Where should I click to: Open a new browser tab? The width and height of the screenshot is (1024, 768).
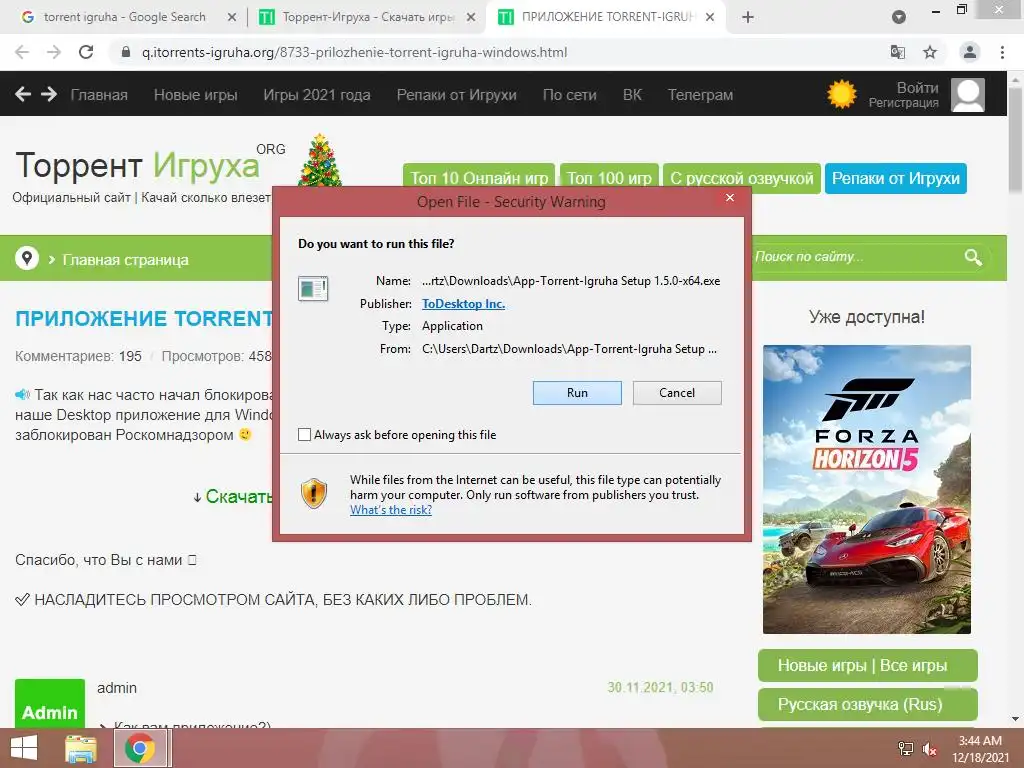point(748,17)
